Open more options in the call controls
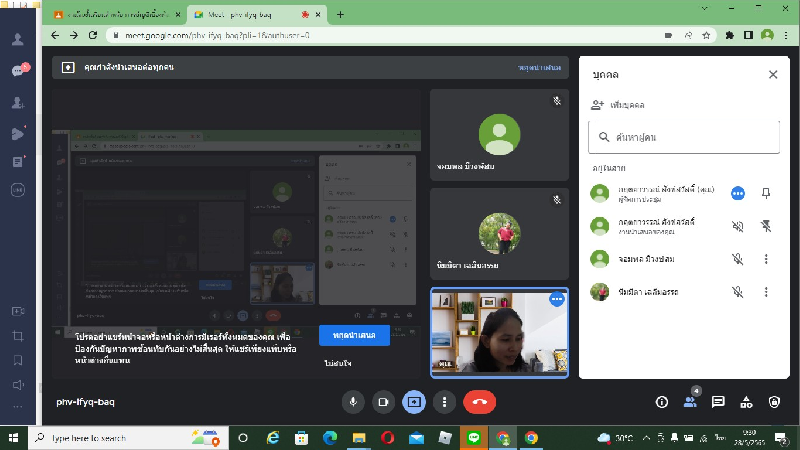The image size is (800, 450). tap(444, 401)
